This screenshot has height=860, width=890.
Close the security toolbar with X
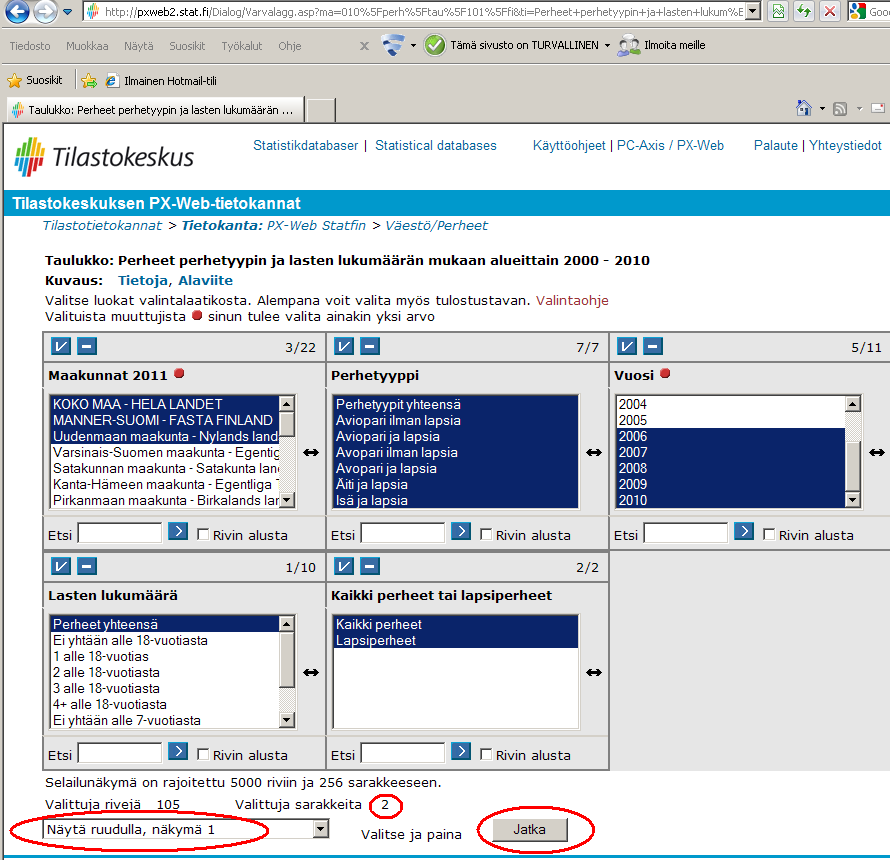pos(364,46)
